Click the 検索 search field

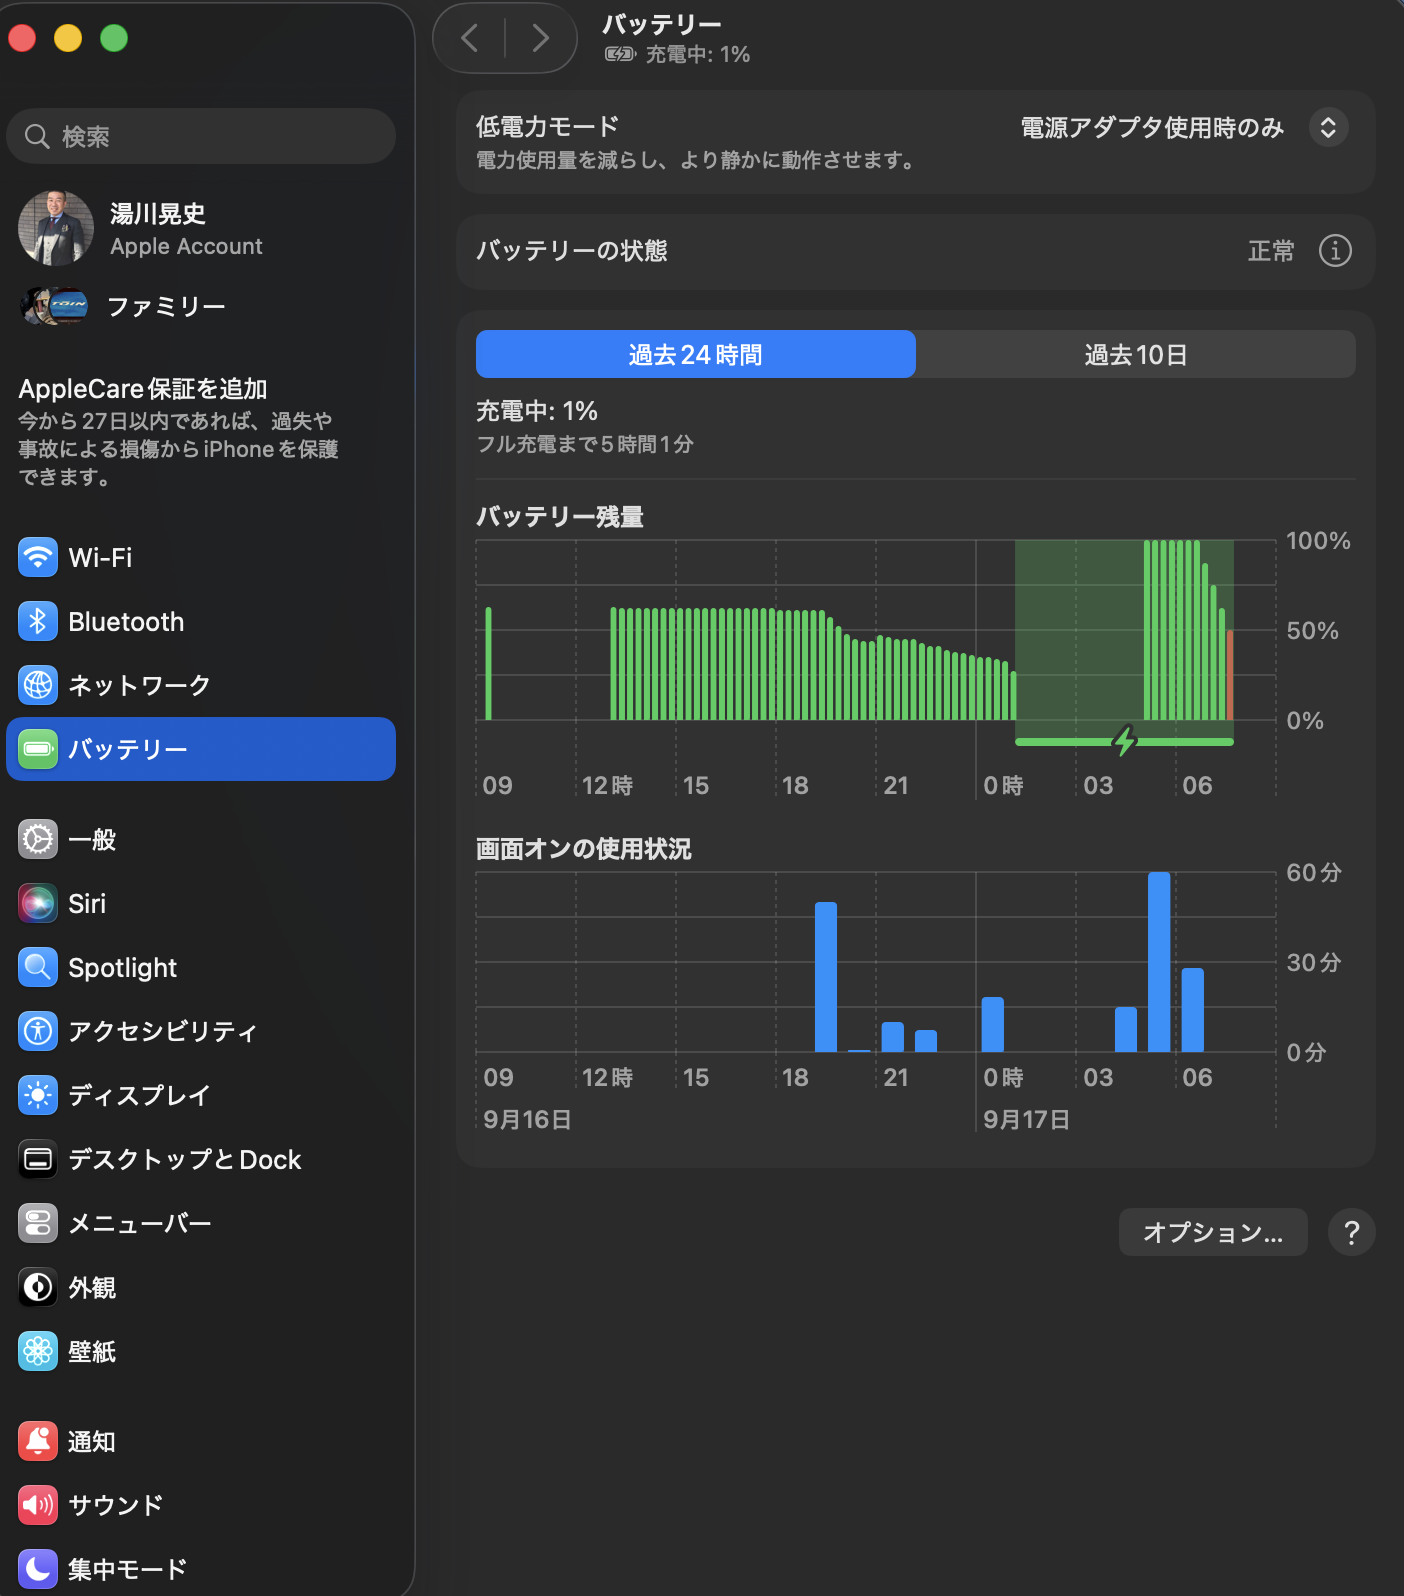click(x=201, y=136)
